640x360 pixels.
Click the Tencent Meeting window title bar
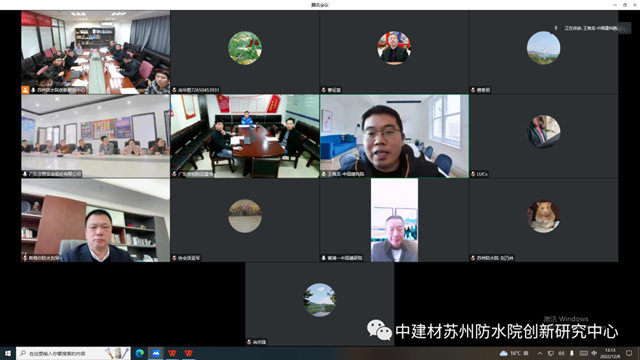[x=320, y=5]
